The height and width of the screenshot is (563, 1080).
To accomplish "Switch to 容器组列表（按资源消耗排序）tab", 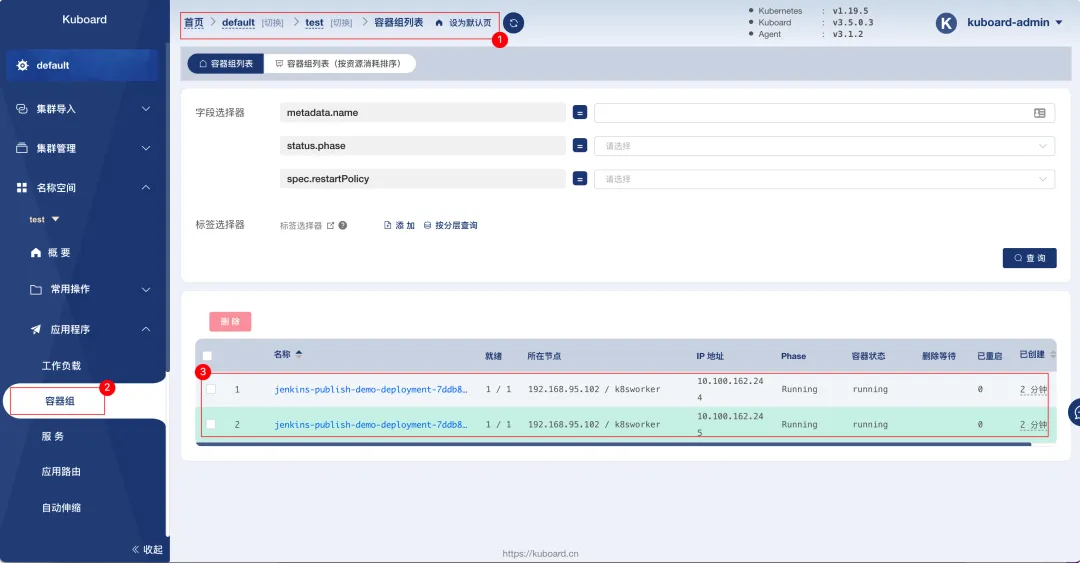I will (339, 63).
